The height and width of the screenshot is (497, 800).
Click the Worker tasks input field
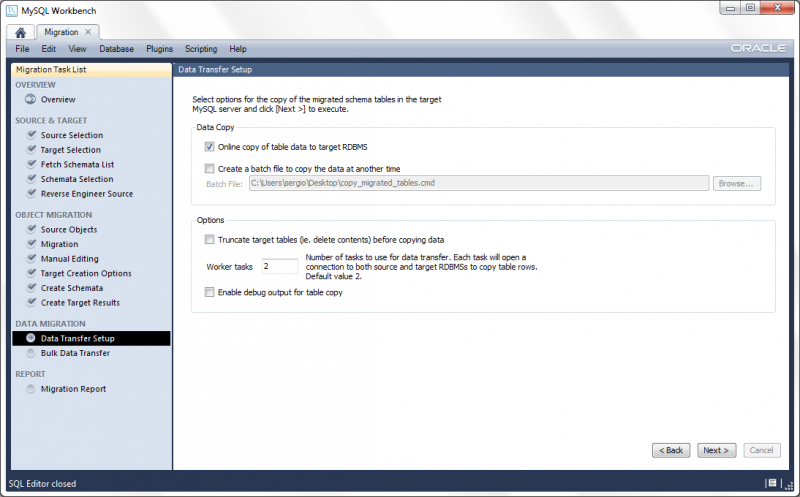click(279, 266)
